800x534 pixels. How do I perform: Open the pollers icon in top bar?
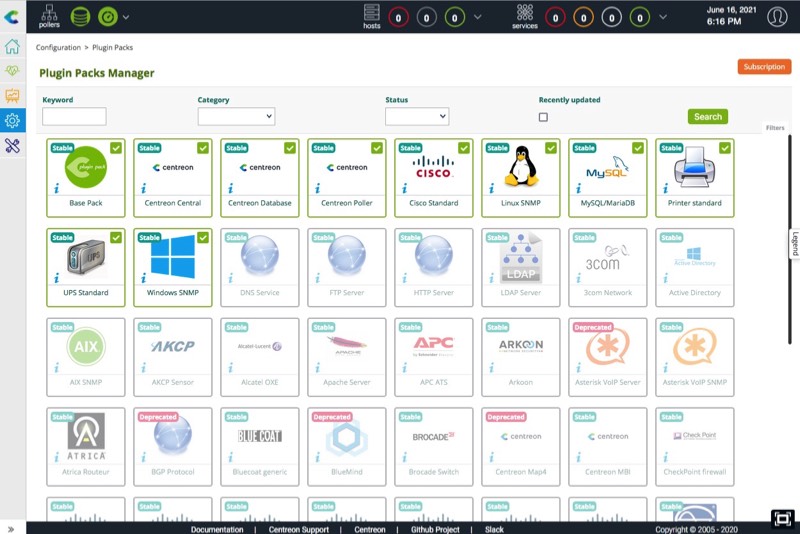49,15
